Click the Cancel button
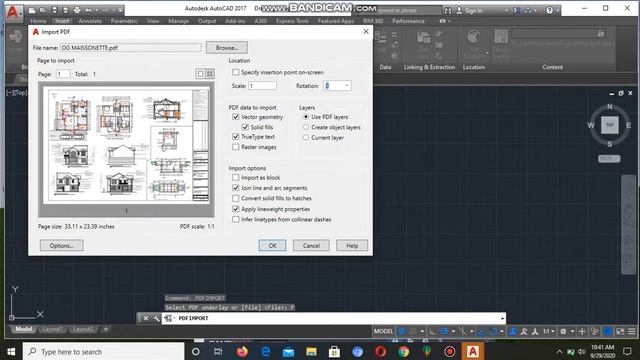 (311, 245)
